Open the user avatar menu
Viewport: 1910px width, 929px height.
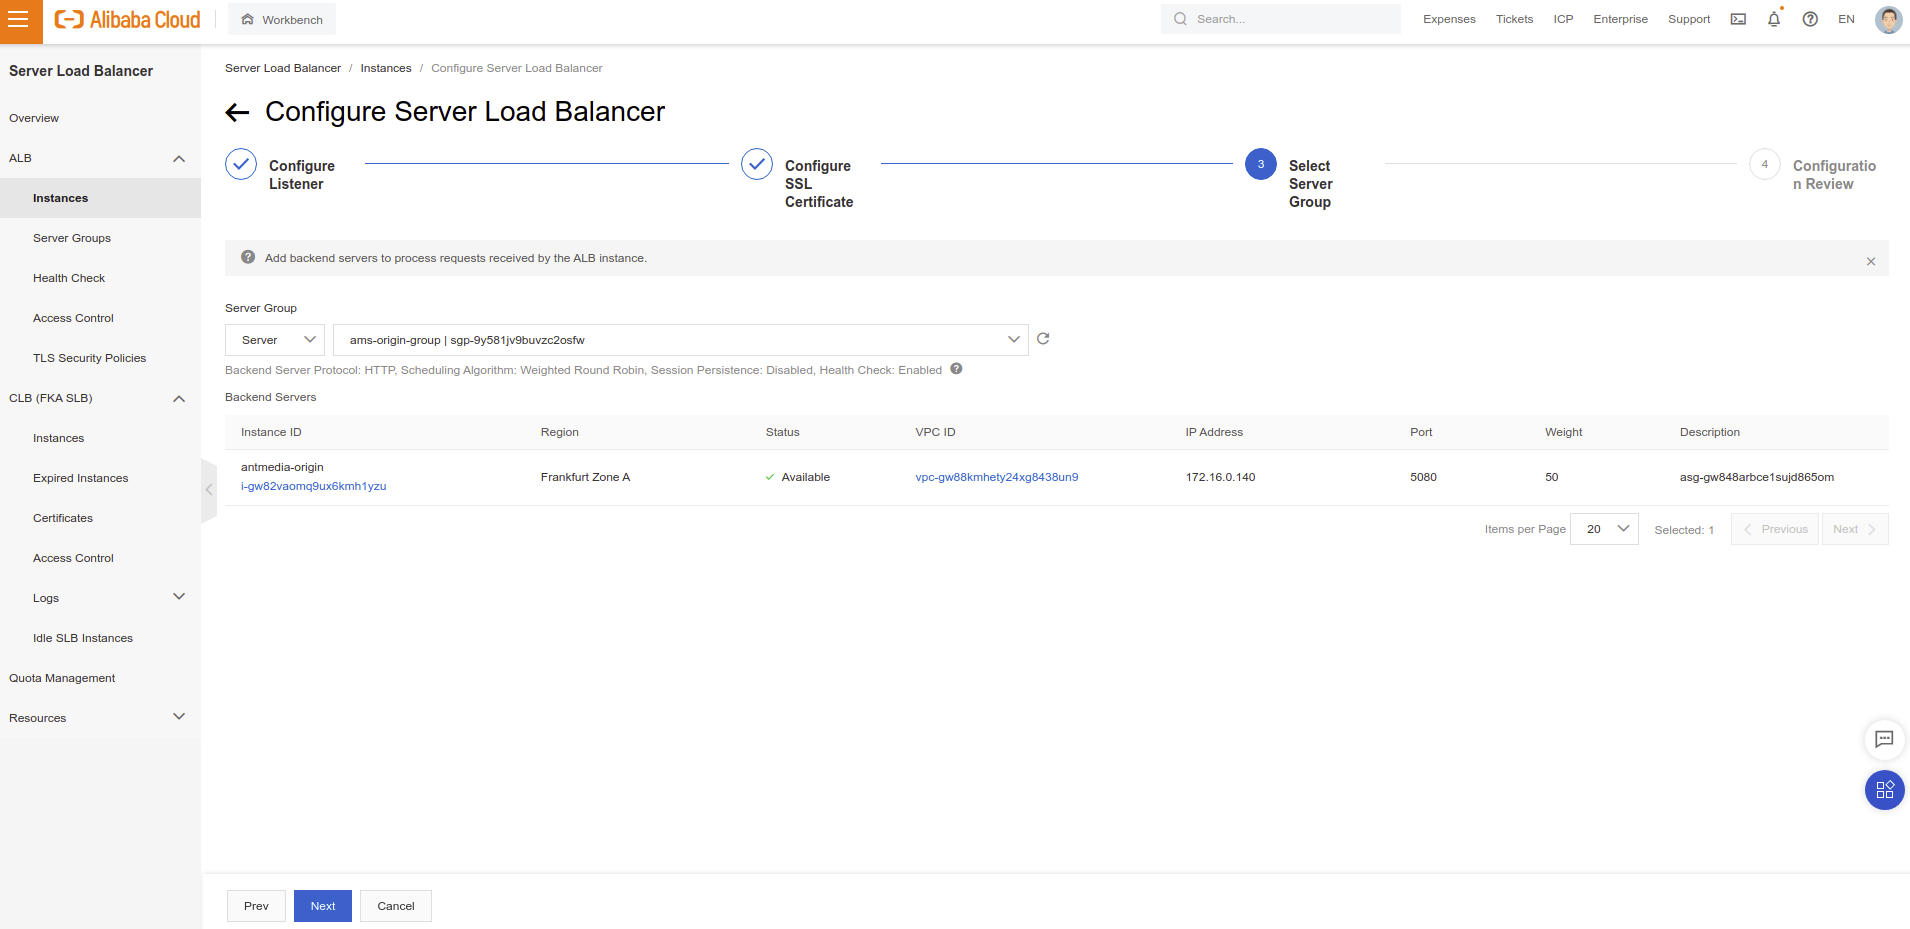point(1888,19)
